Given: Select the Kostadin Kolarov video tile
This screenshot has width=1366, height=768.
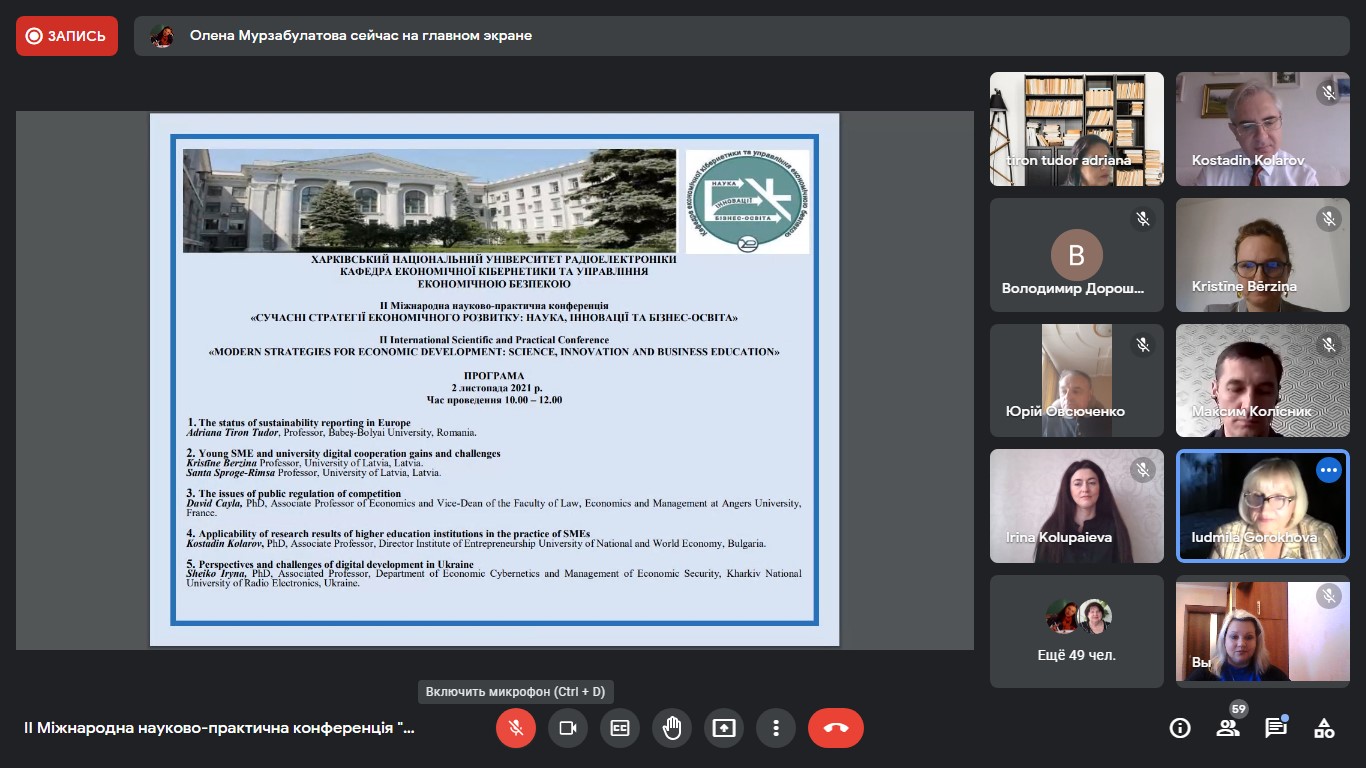Looking at the screenshot, I should click(x=1262, y=129).
